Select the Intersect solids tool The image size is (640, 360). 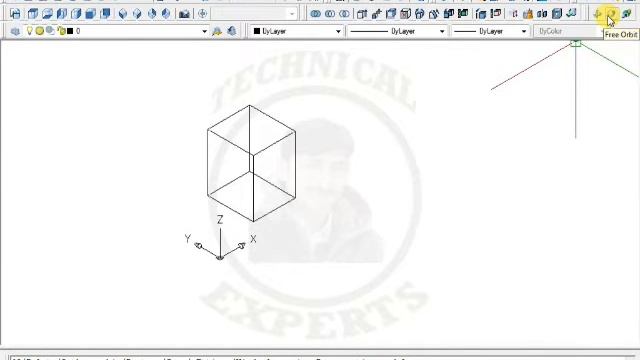tap(344, 14)
